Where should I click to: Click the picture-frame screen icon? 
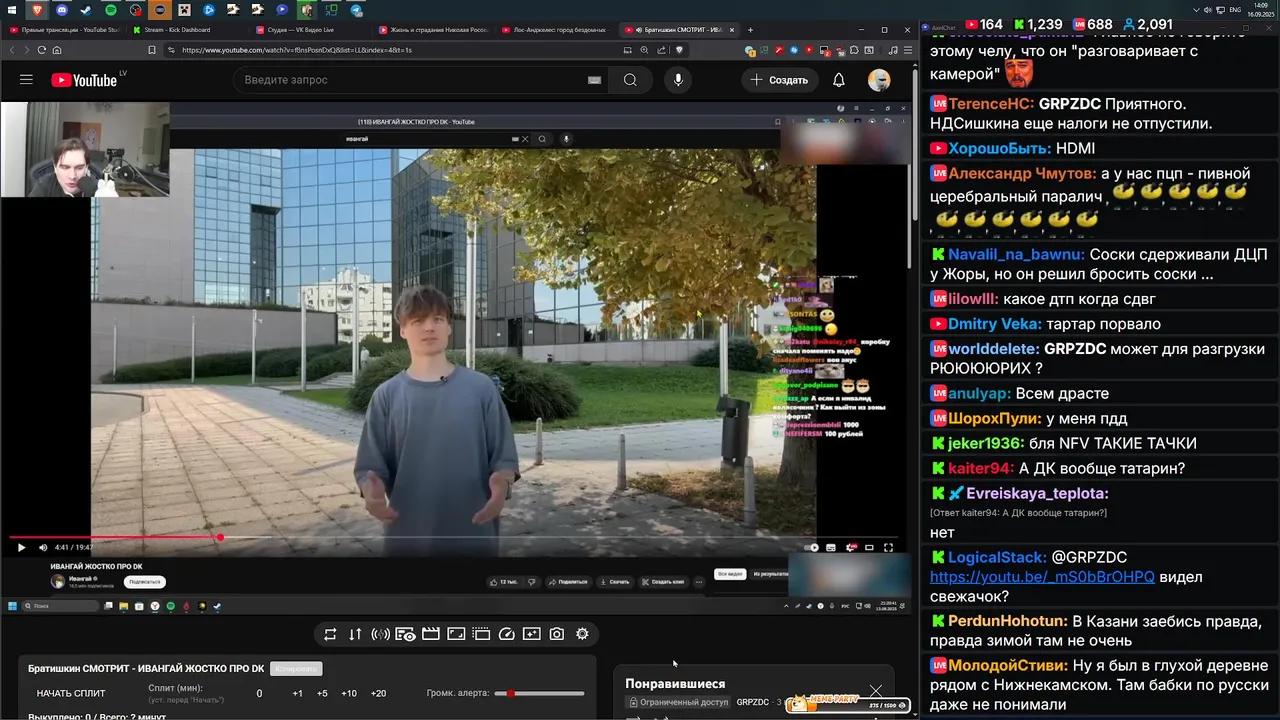[456, 634]
